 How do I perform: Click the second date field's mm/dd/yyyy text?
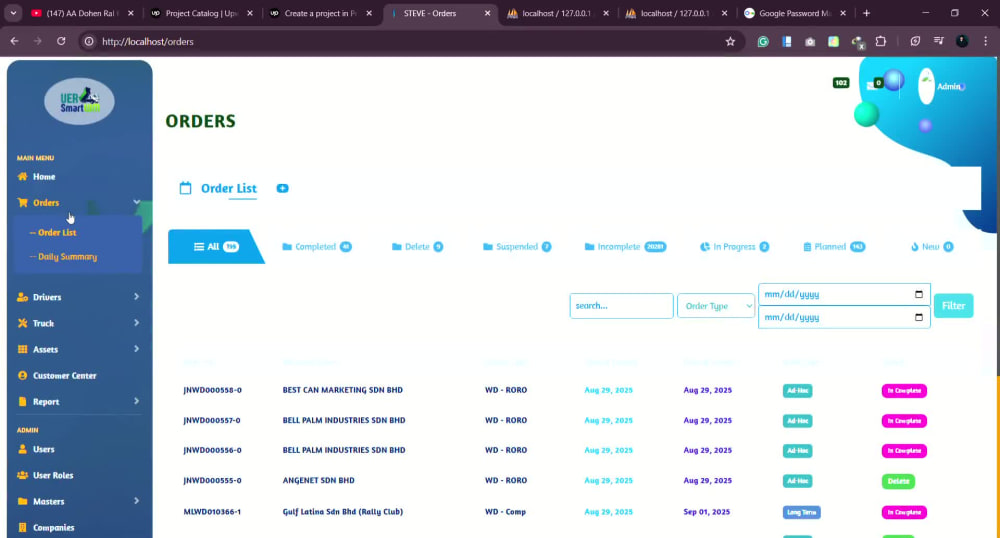(791, 317)
